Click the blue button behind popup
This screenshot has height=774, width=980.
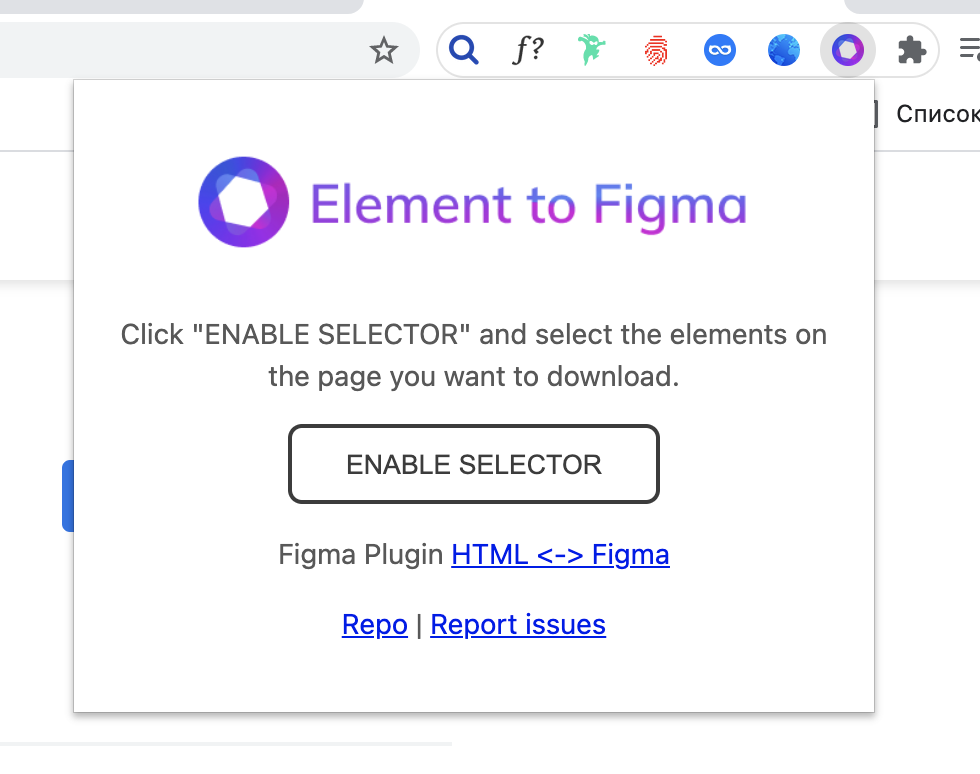point(68,495)
